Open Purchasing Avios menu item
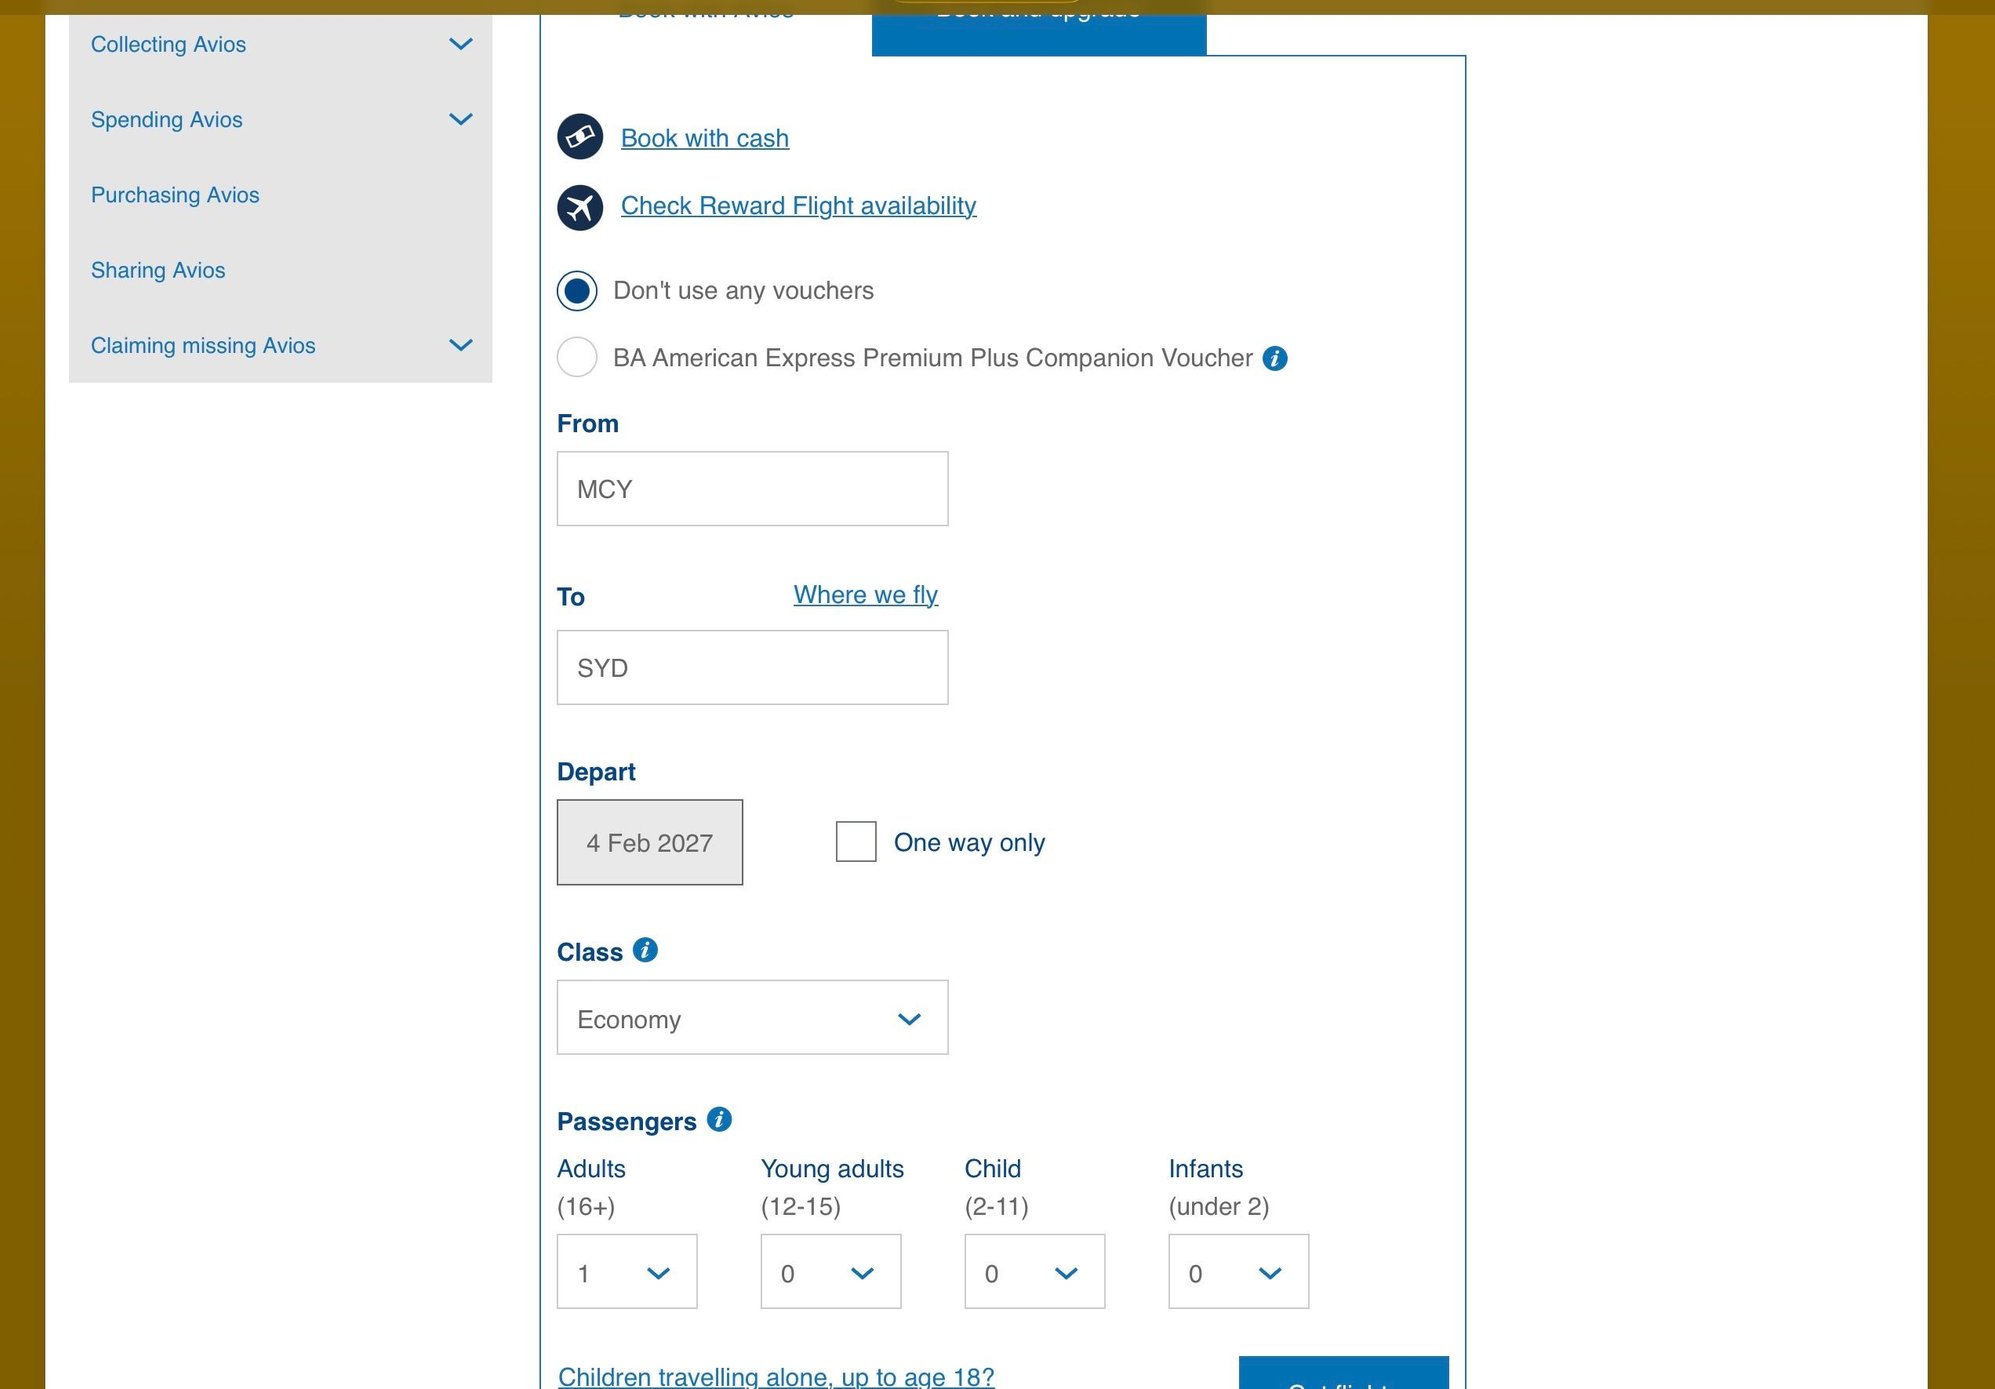Screen dimensions: 1995x1389 tap(175, 196)
